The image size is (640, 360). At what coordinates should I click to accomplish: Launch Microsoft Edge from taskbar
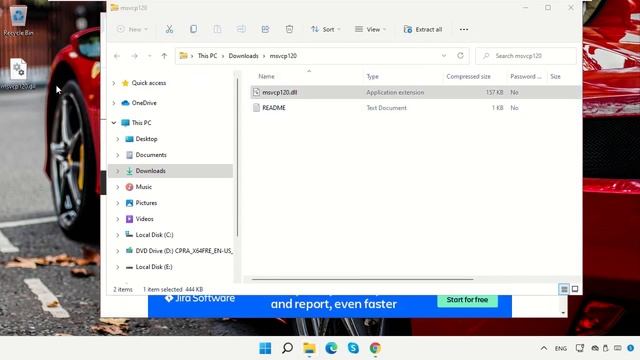pos(331,348)
